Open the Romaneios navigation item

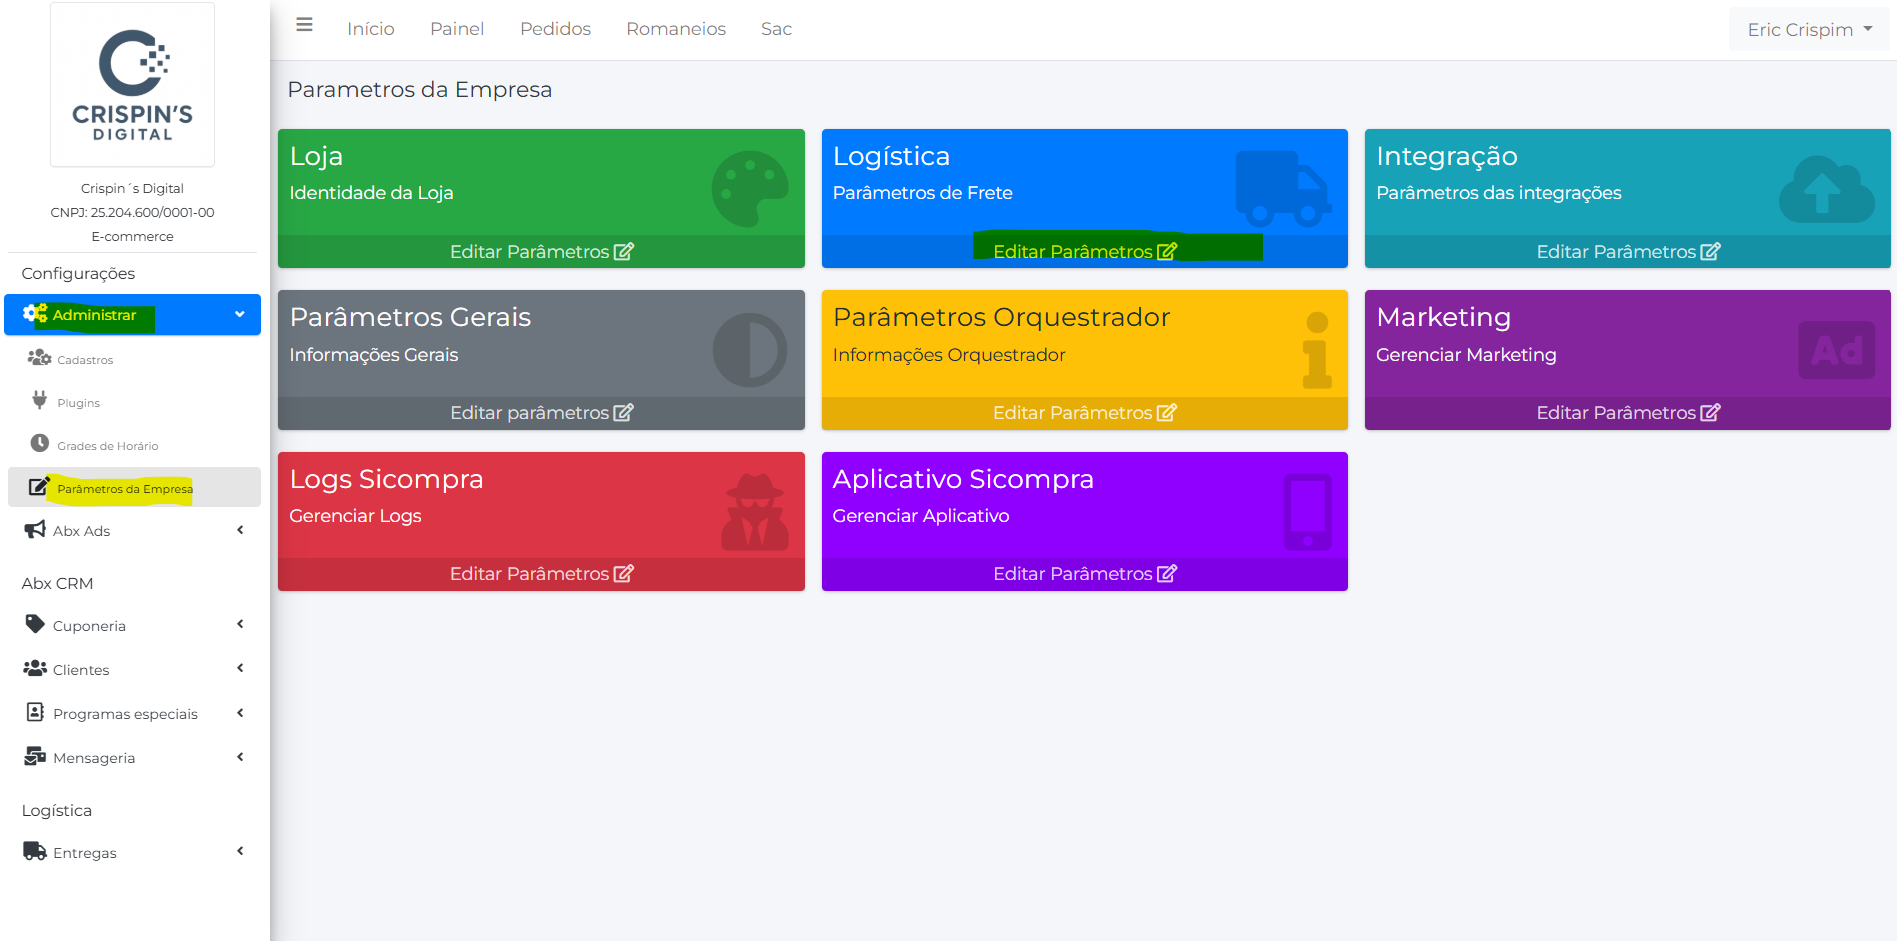(675, 29)
